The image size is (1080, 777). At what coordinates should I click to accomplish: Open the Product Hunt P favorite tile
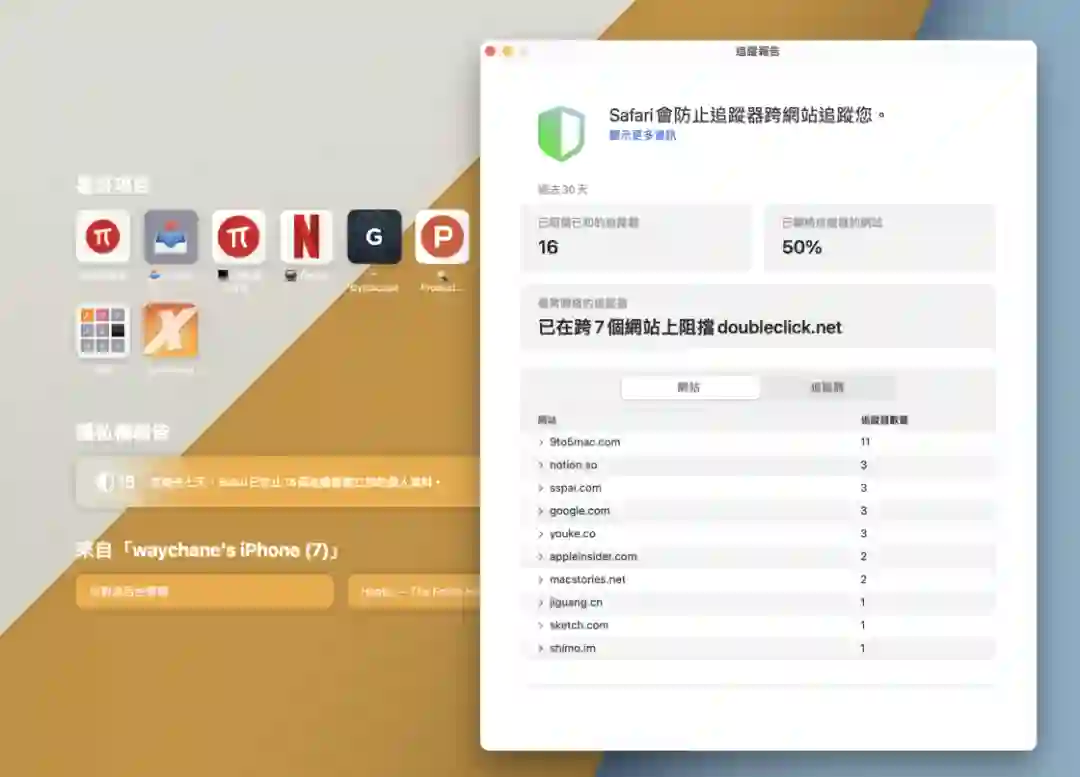[x=442, y=236]
